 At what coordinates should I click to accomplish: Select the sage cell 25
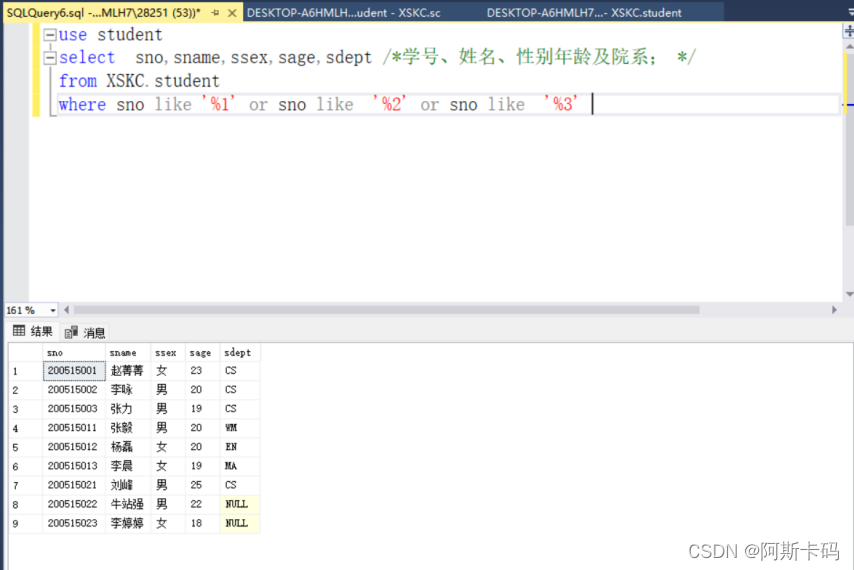[202, 485]
